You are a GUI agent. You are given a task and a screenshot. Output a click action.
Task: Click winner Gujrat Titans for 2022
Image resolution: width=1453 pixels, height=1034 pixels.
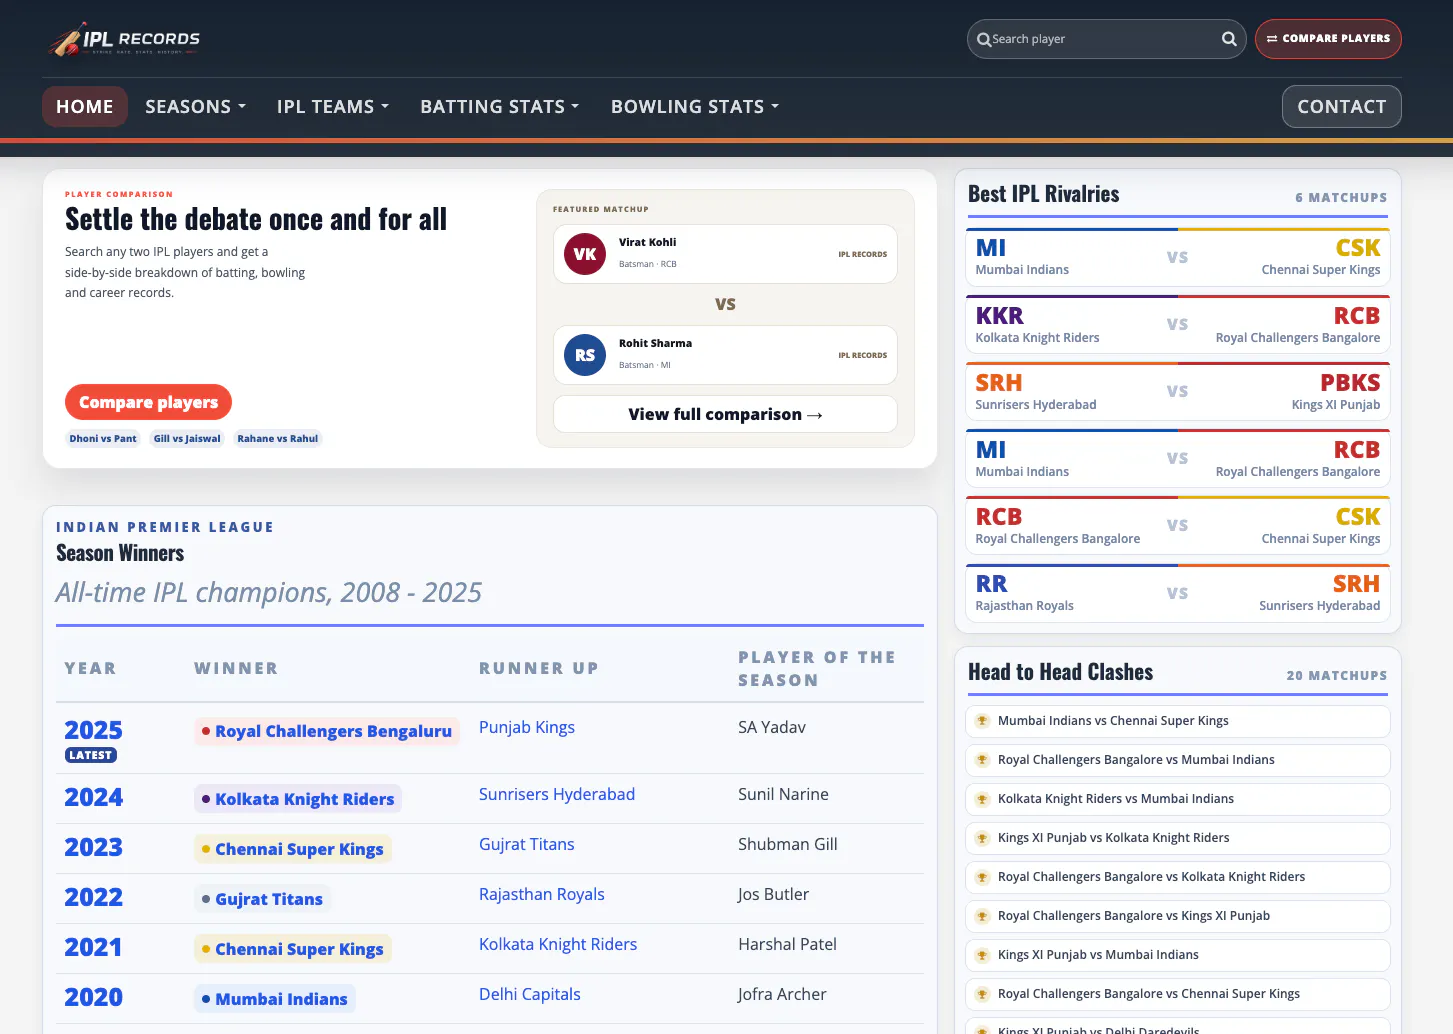(x=262, y=899)
